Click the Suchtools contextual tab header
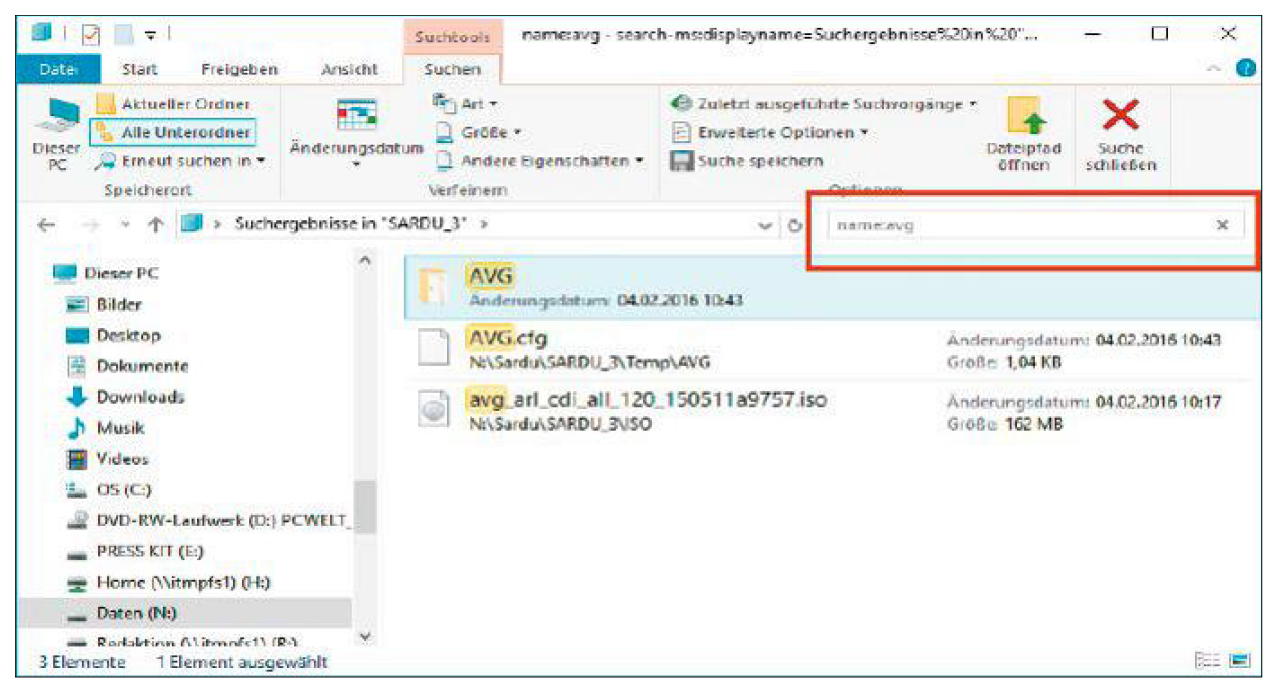 [x=452, y=36]
